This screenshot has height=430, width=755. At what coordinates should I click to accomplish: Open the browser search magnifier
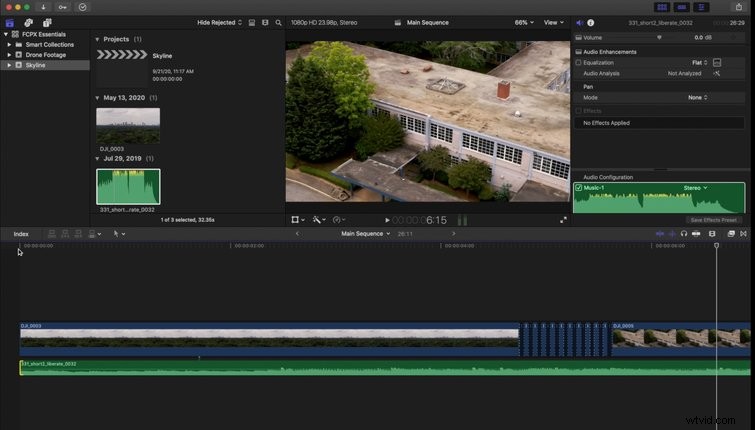coord(278,23)
